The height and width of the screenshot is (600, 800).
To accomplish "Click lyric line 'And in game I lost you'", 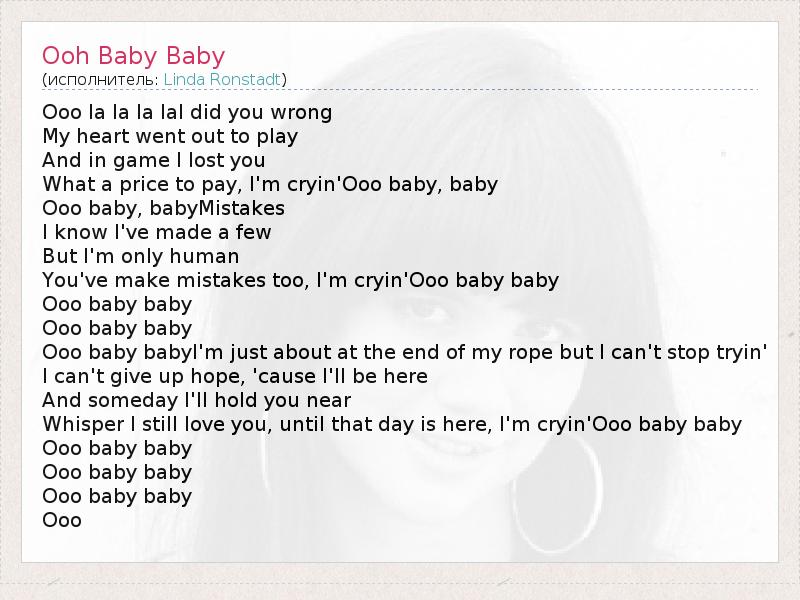I will (154, 160).
